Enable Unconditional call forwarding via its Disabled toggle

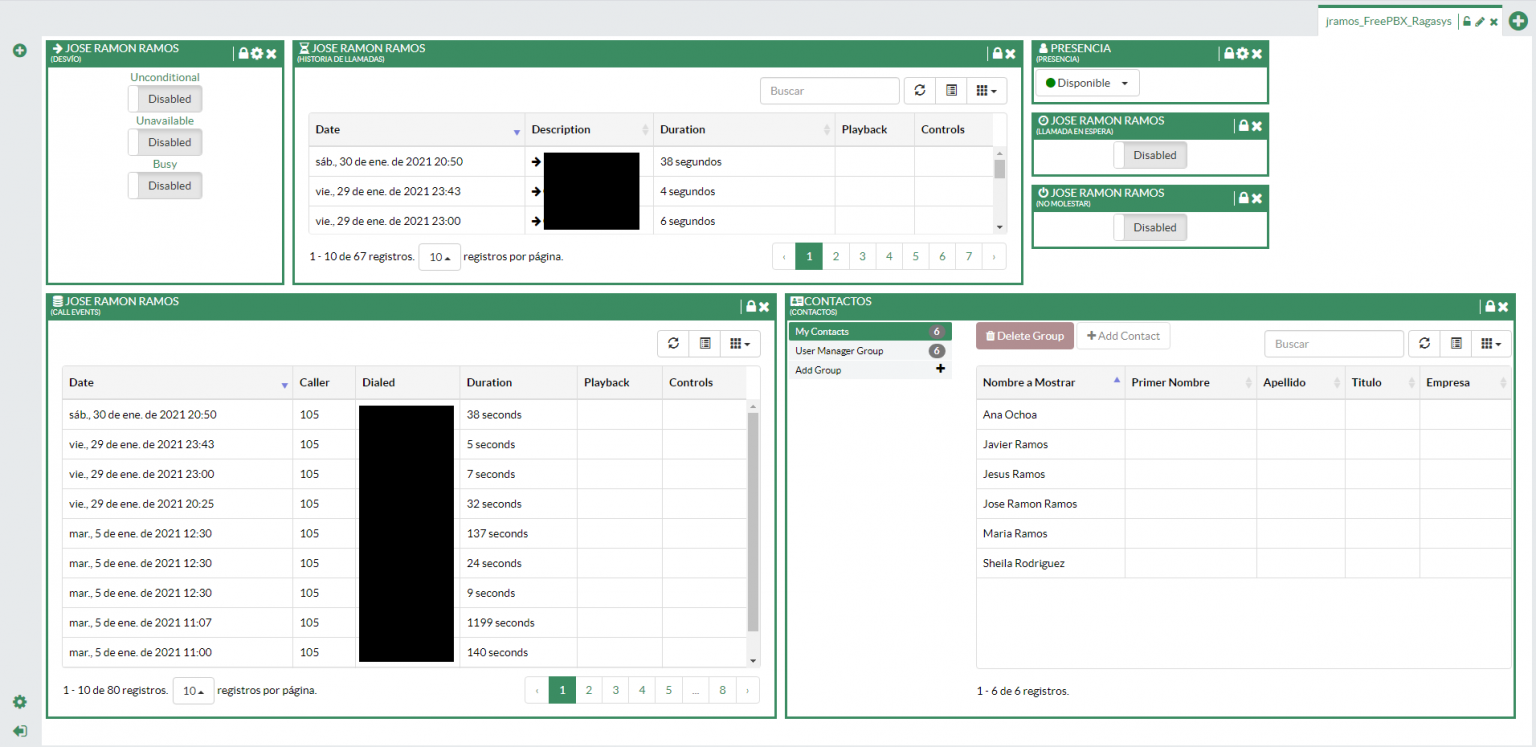(165, 98)
